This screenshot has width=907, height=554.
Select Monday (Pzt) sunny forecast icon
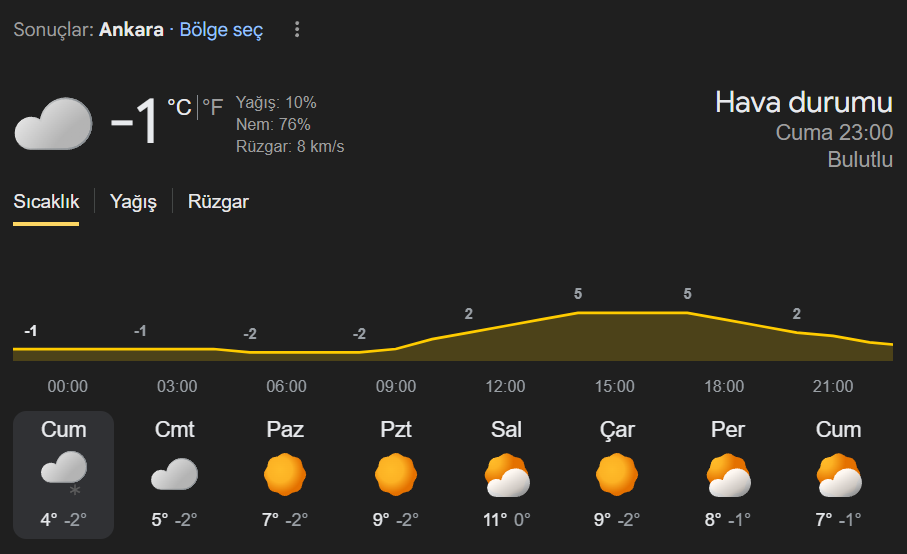[x=396, y=474]
